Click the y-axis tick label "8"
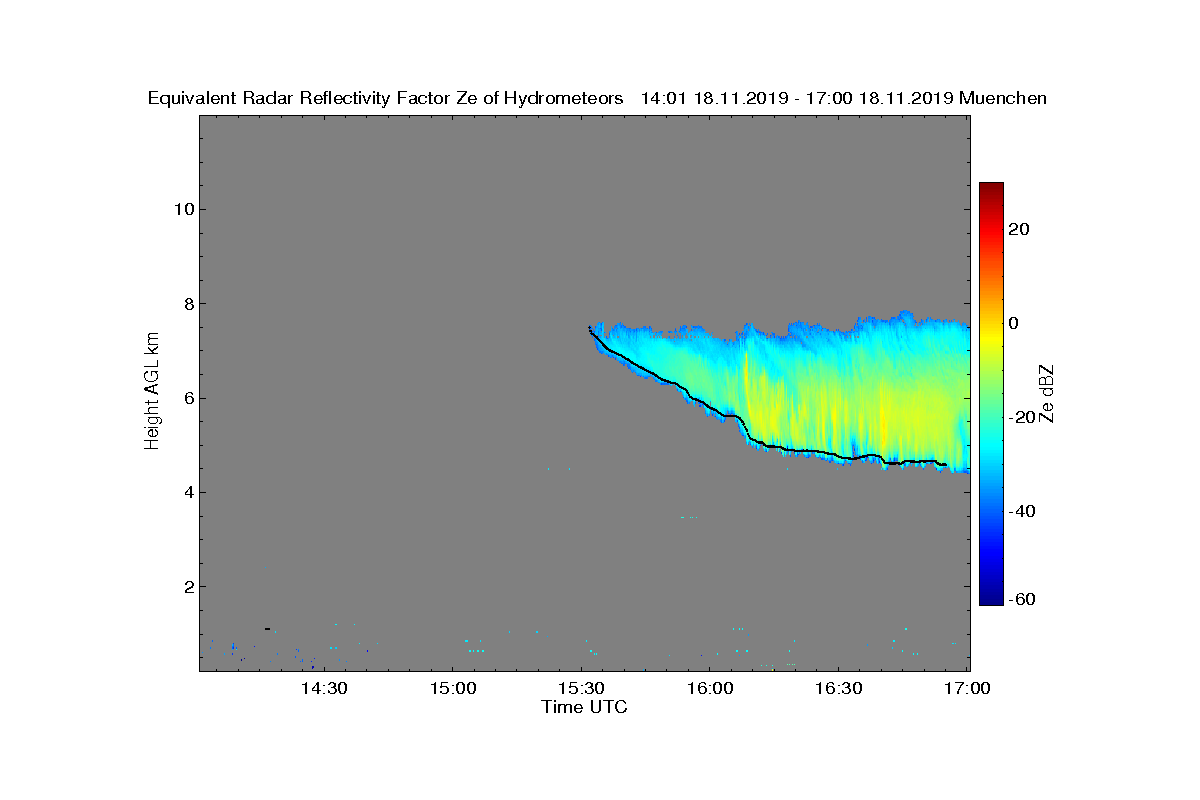The width and height of the screenshot is (1200, 800). [188, 303]
